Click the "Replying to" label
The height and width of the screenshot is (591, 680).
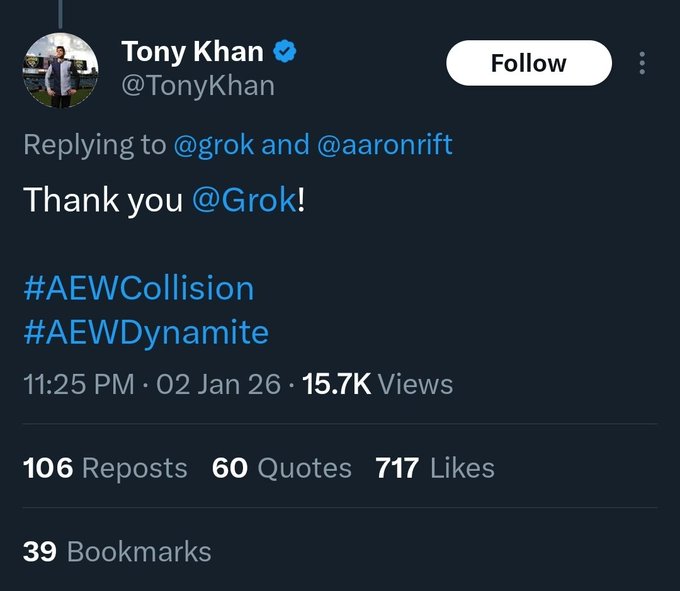pos(94,145)
